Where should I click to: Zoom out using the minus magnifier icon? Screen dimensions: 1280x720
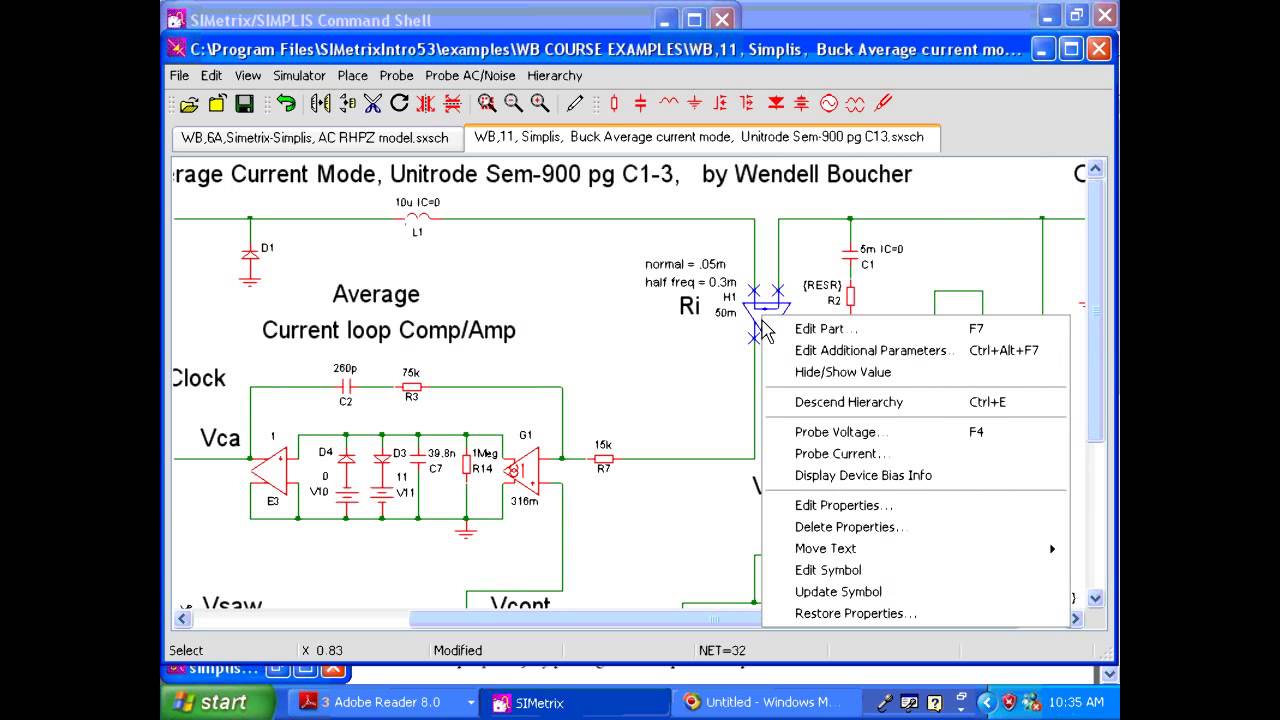pos(513,103)
